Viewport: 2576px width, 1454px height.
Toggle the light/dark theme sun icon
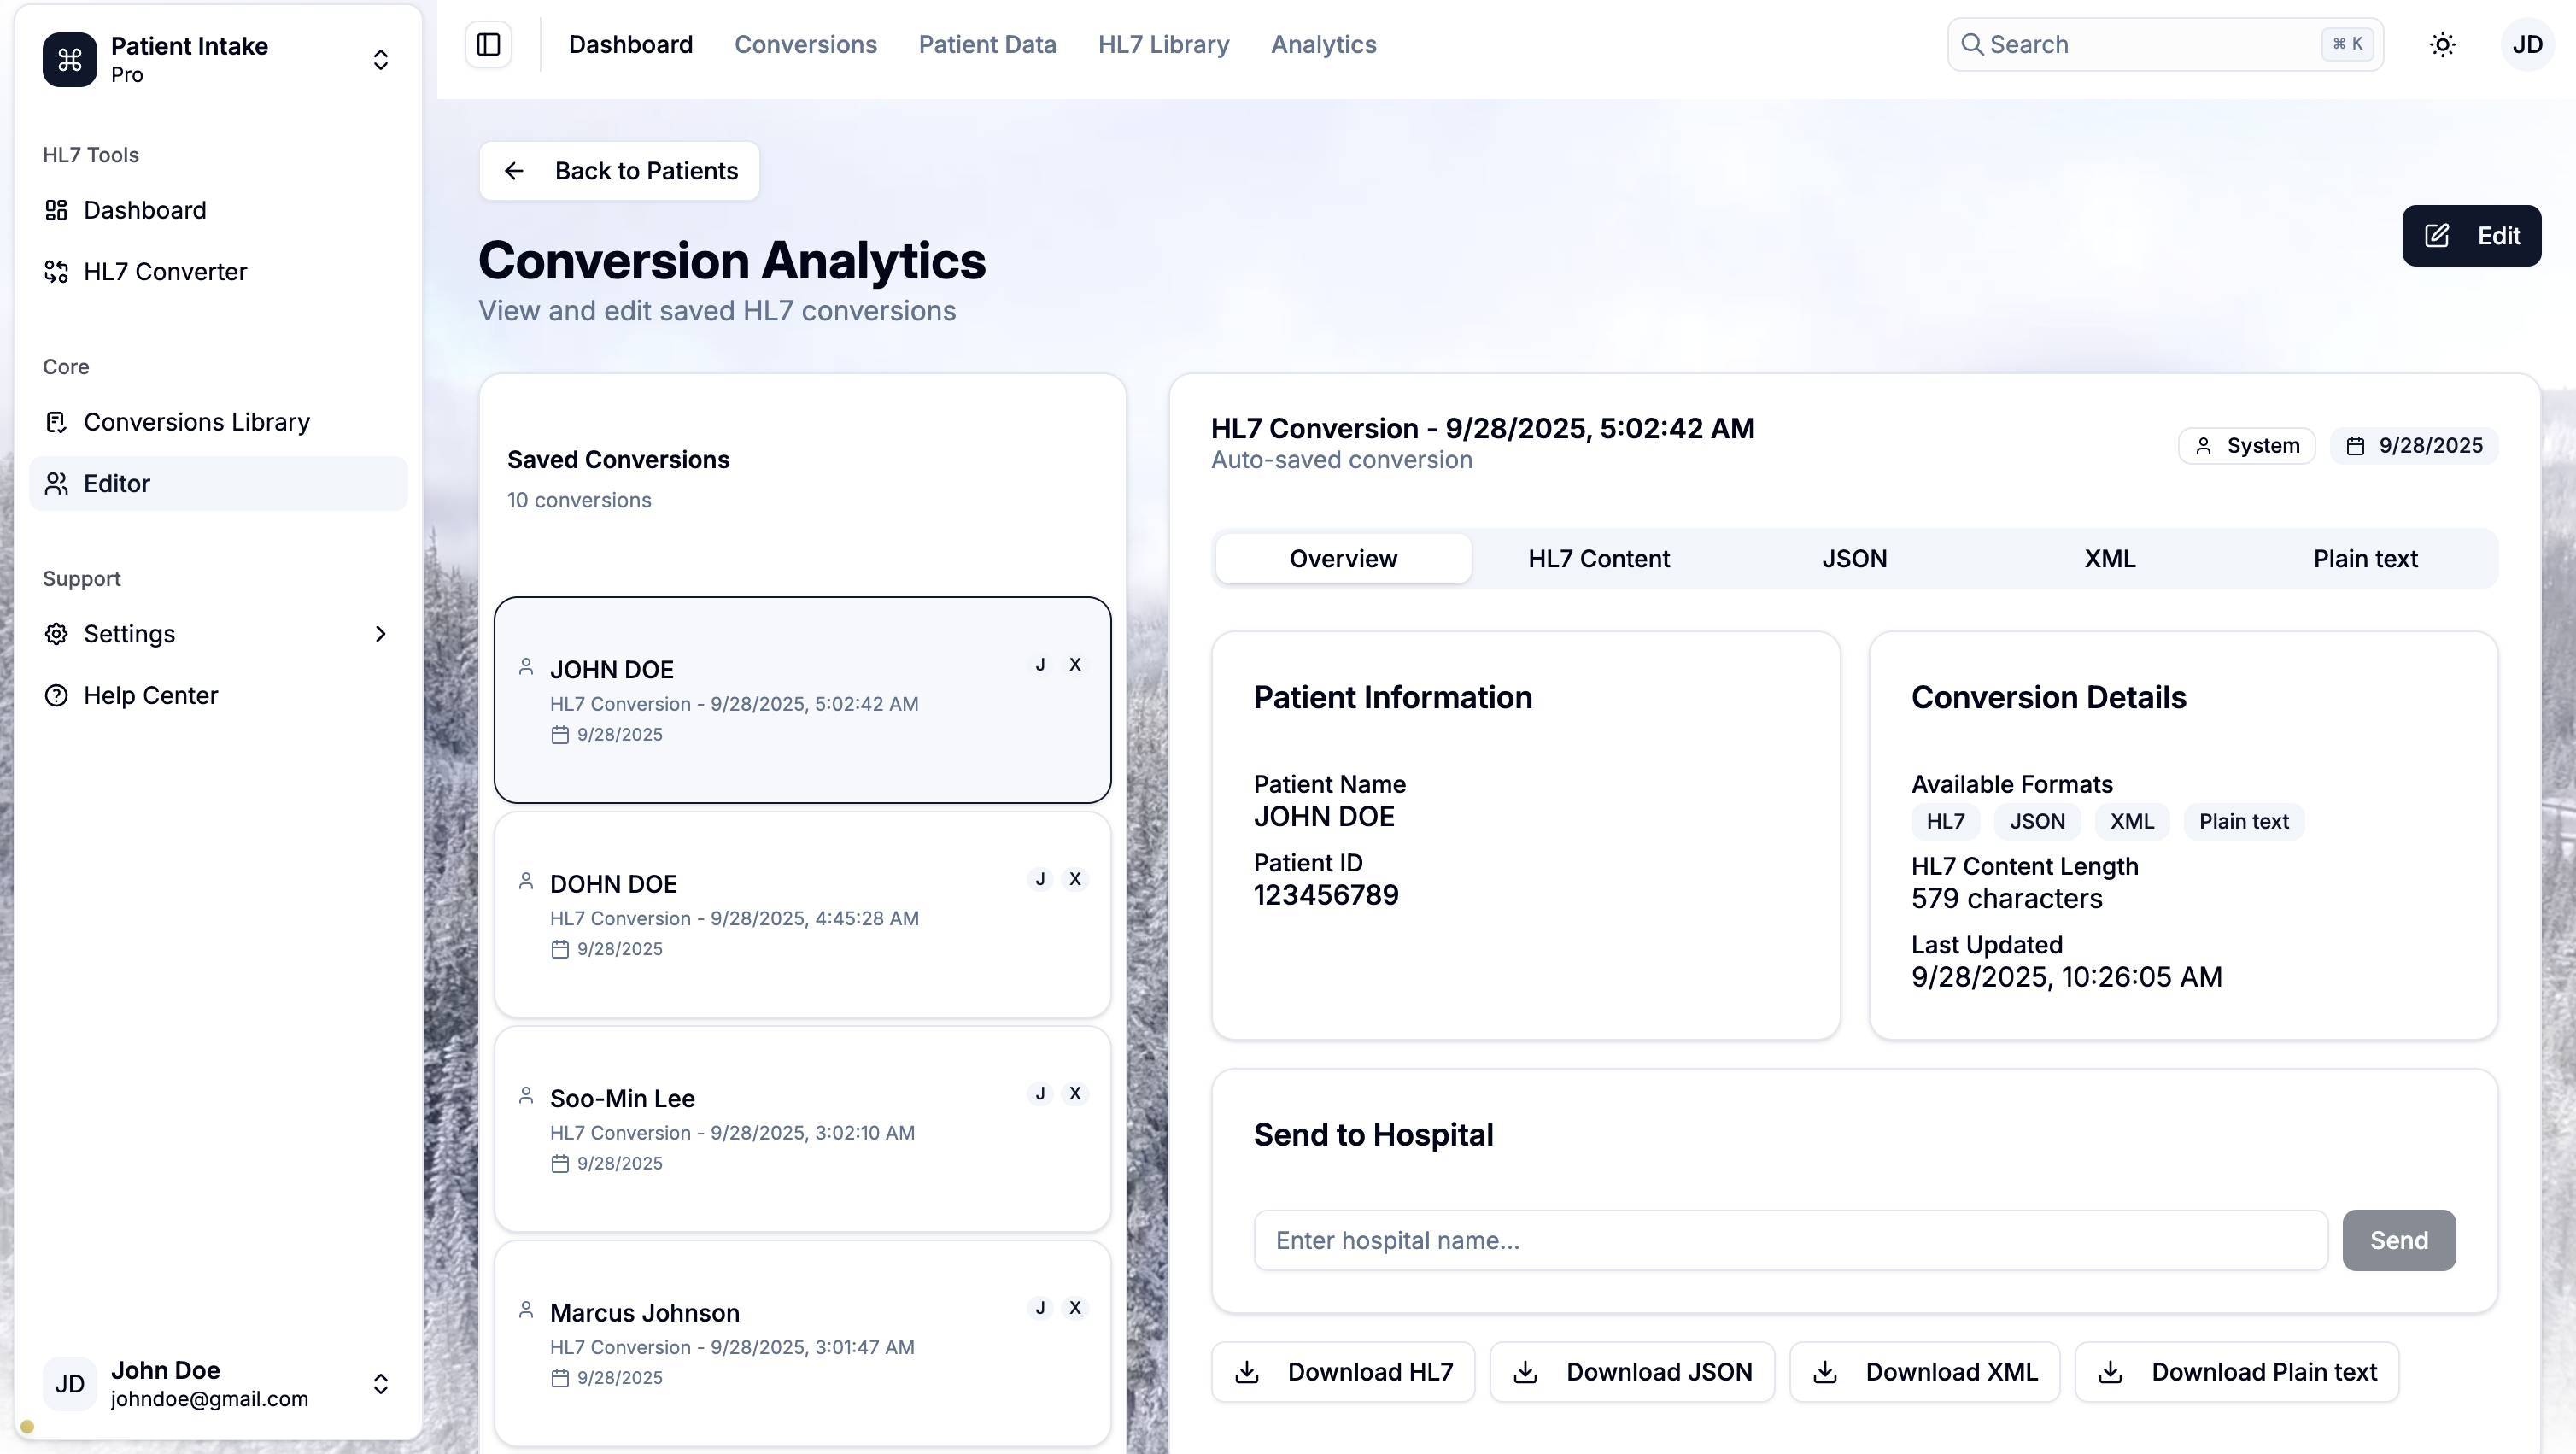point(2442,45)
